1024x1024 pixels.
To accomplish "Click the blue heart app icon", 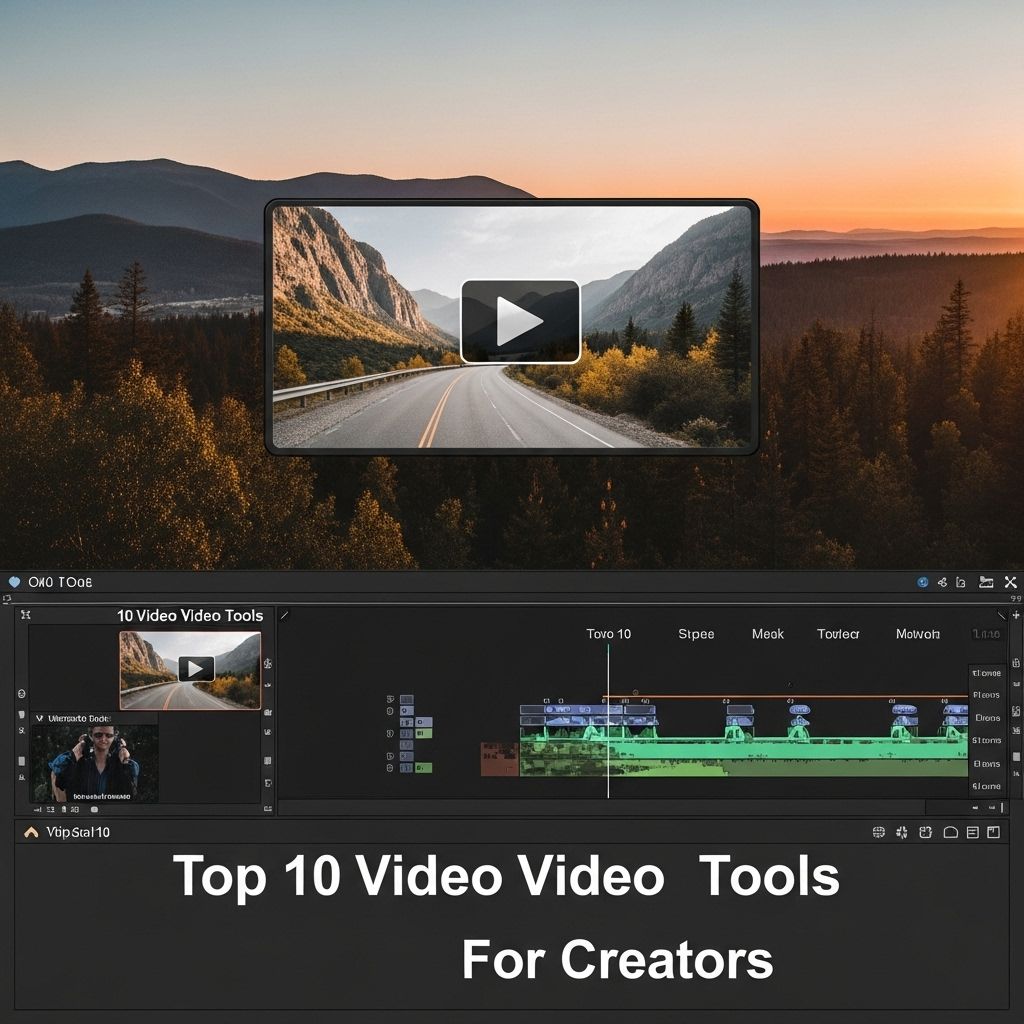I will (14, 581).
